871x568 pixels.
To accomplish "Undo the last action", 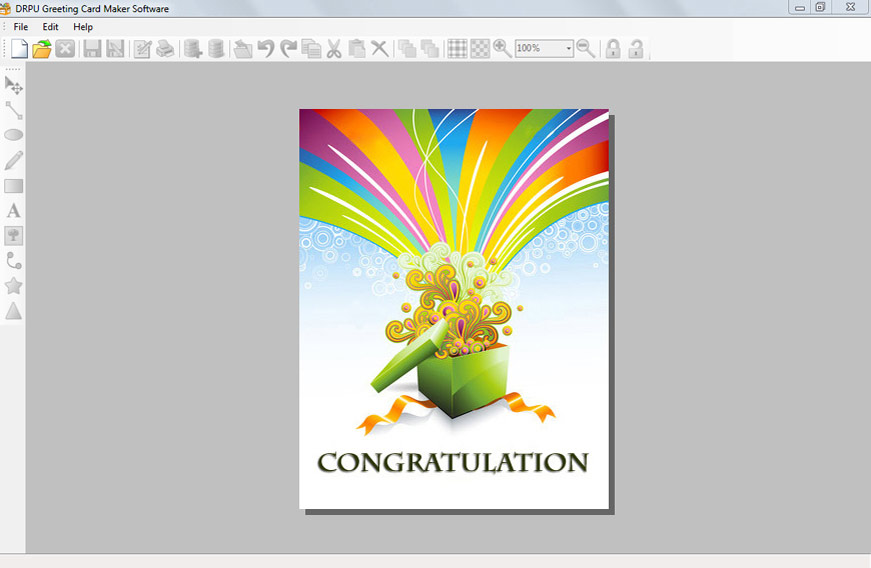I will (x=266, y=49).
